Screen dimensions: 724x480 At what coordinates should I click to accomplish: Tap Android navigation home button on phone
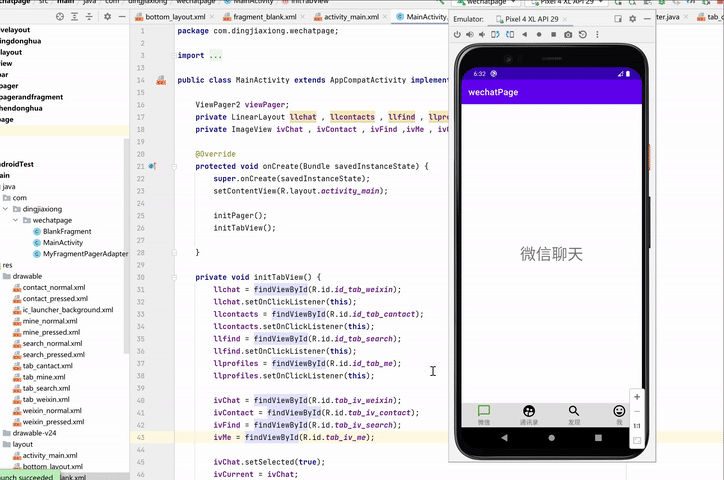551,438
